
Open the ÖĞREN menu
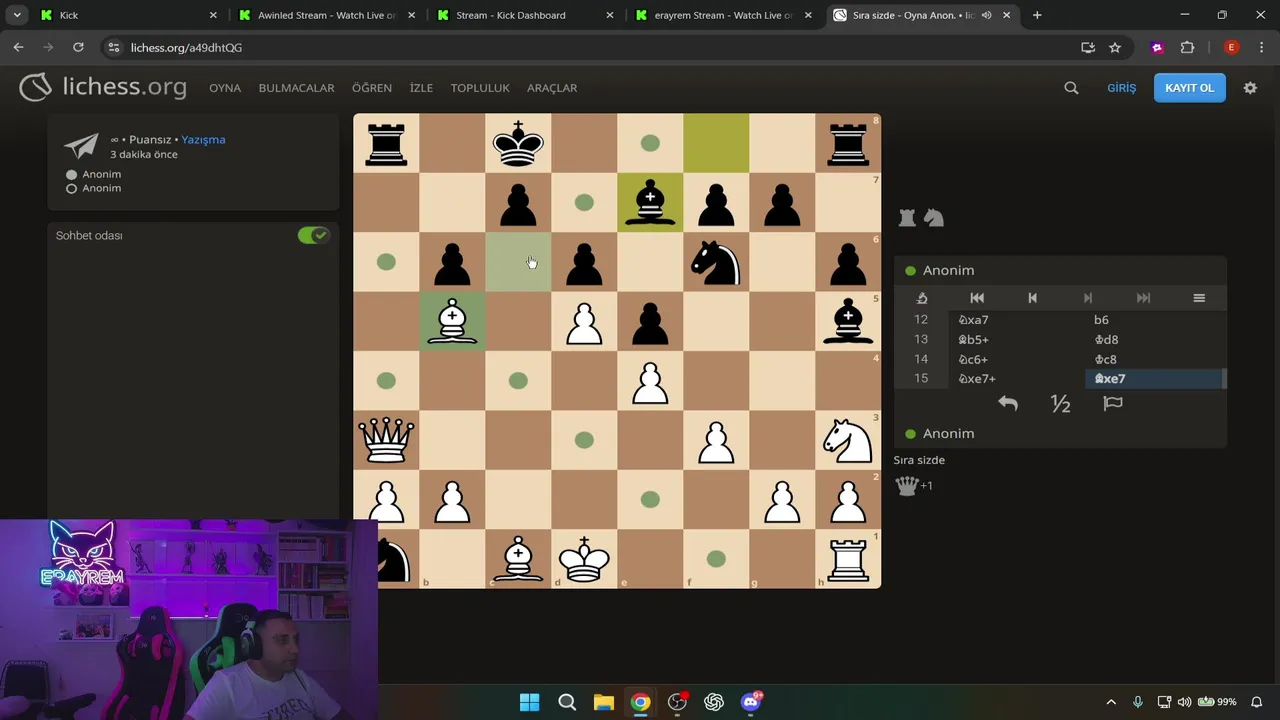372,88
